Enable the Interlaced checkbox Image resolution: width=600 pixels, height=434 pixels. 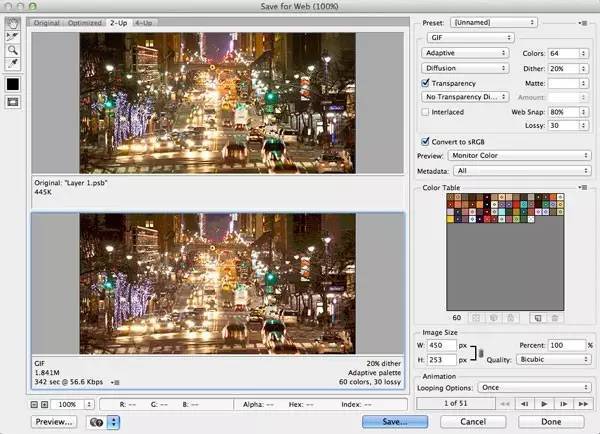426,112
